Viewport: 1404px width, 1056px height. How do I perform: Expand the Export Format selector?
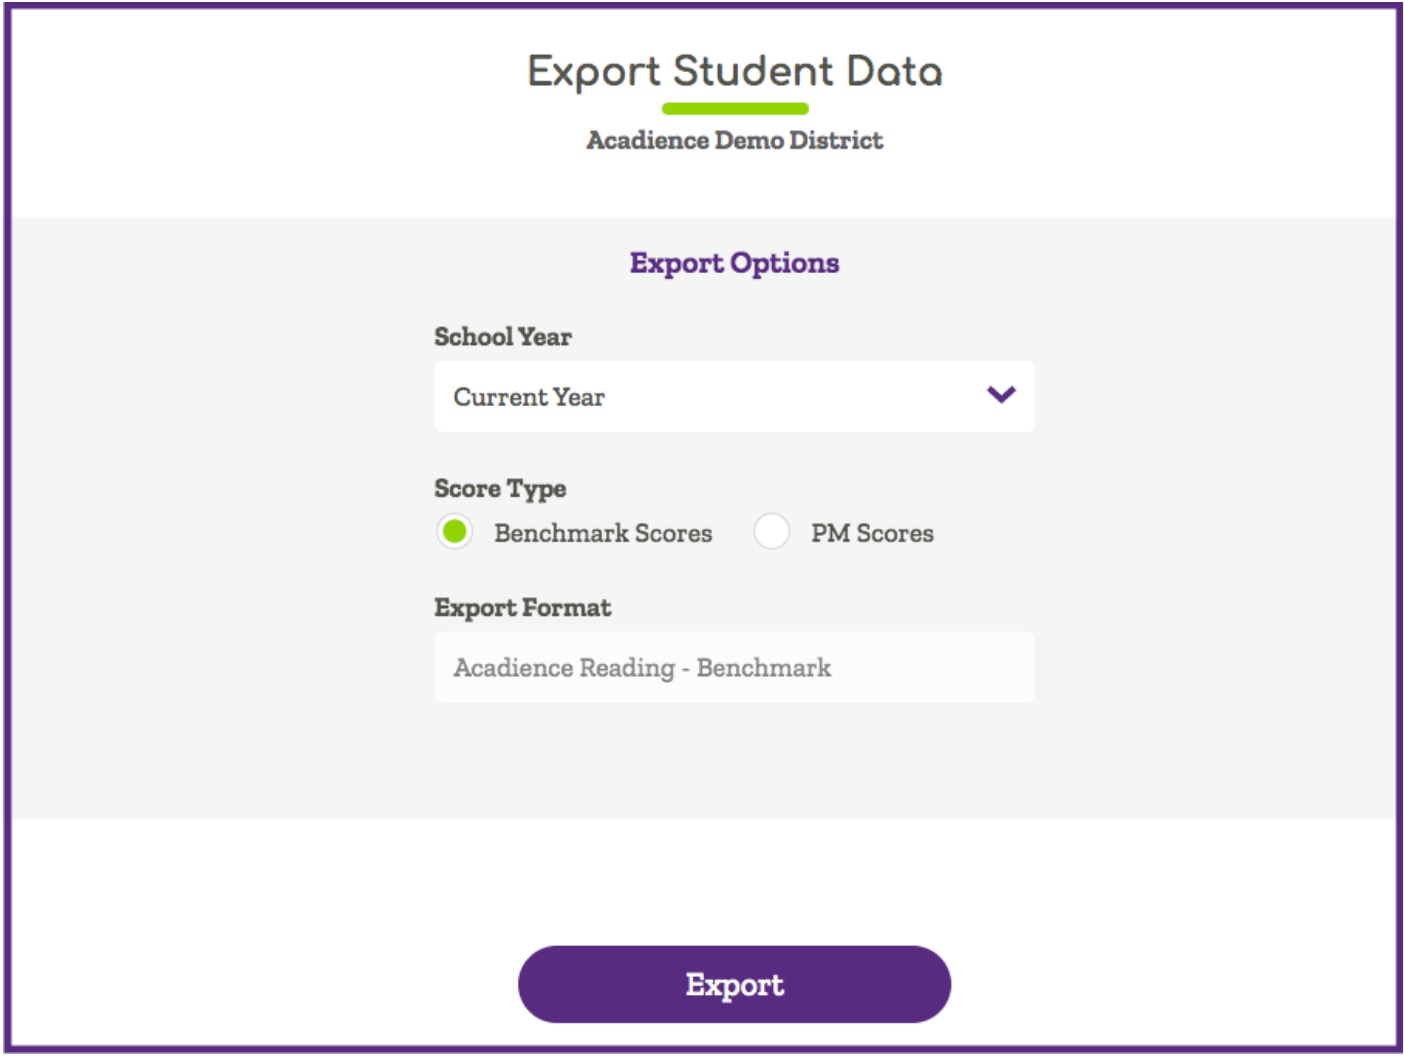[734, 665]
